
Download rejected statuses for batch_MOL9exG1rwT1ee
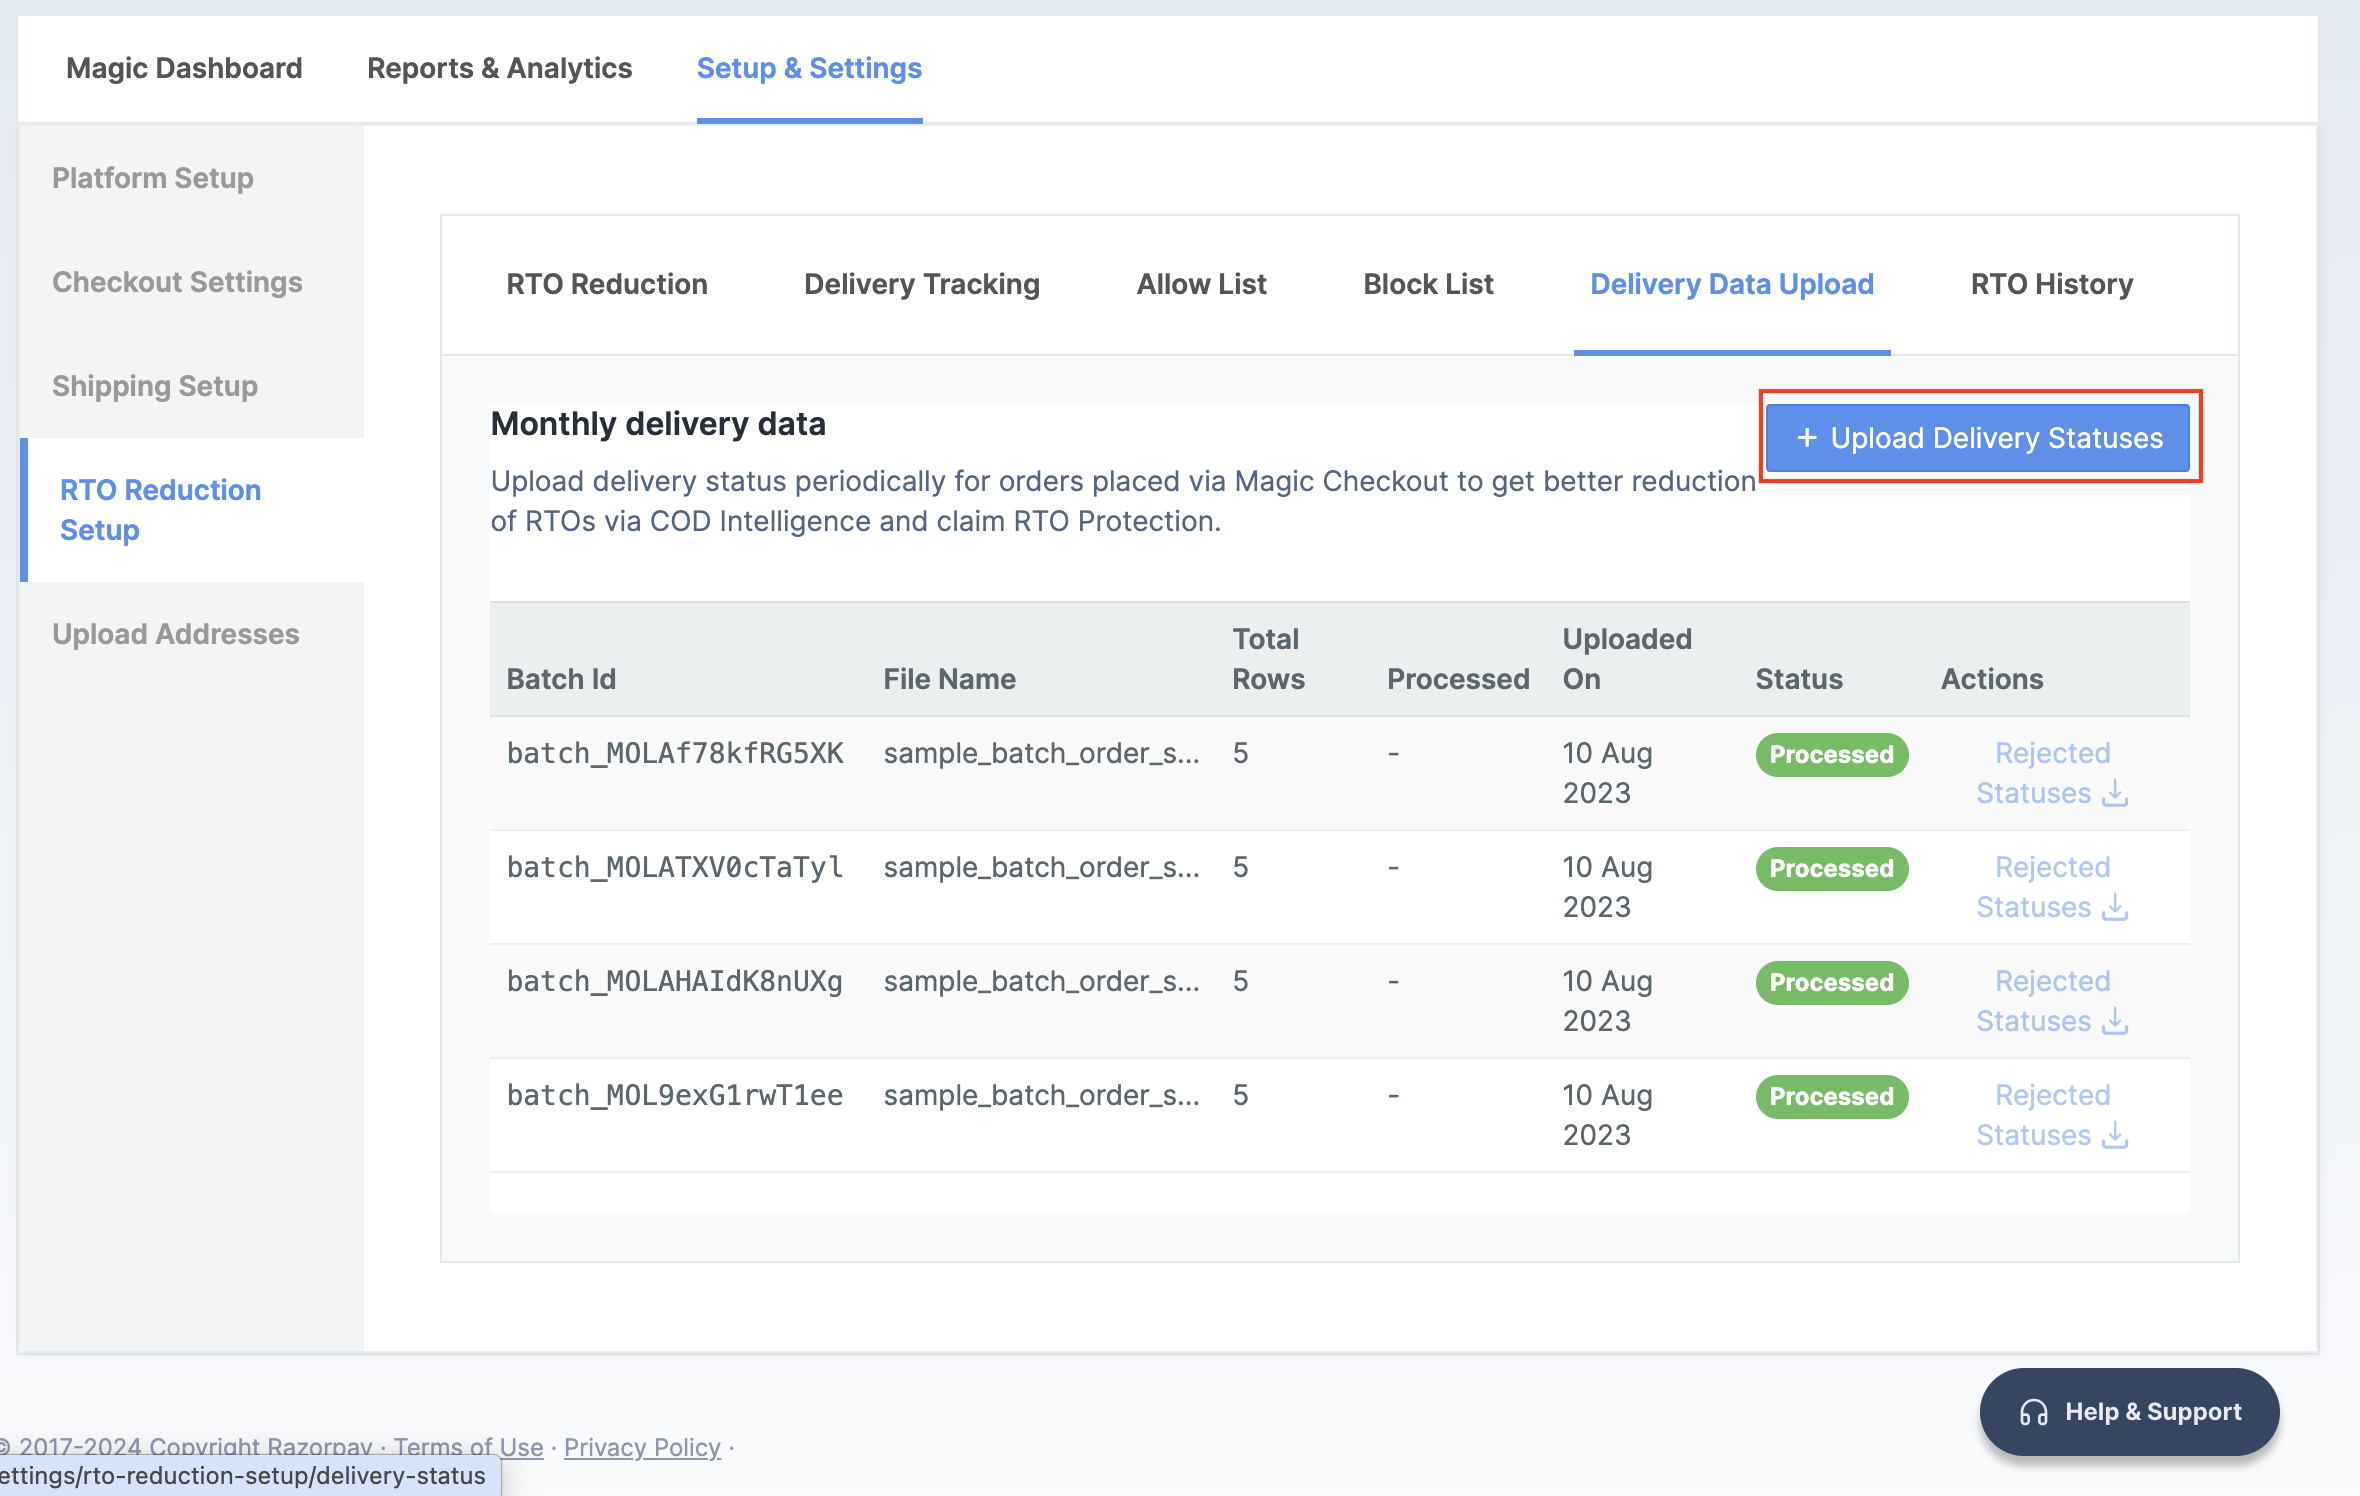pyautogui.click(x=2115, y=1135)
